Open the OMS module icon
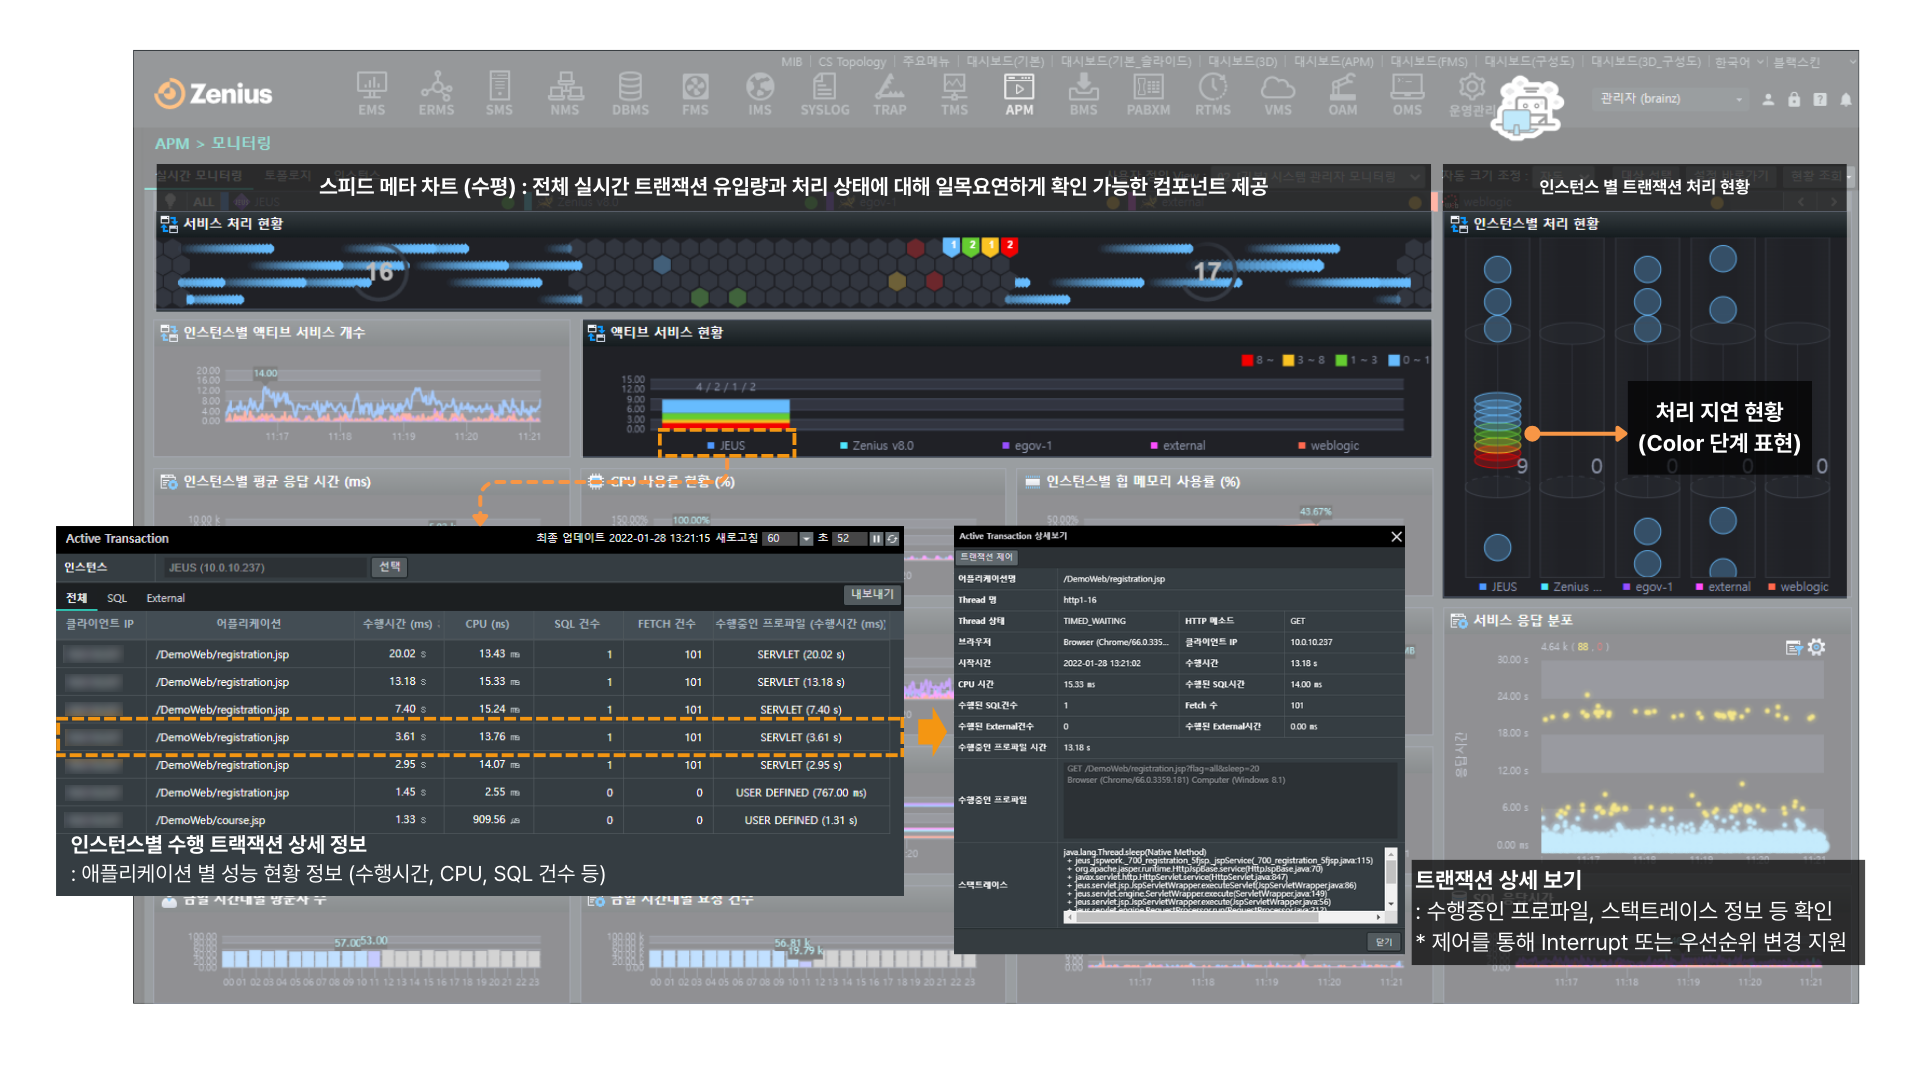The image size is (1920, 1080). pos(1407,94)
